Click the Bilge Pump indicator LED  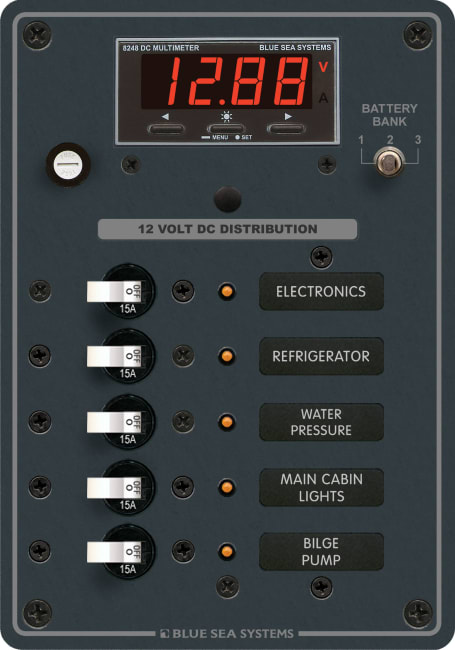227,551
